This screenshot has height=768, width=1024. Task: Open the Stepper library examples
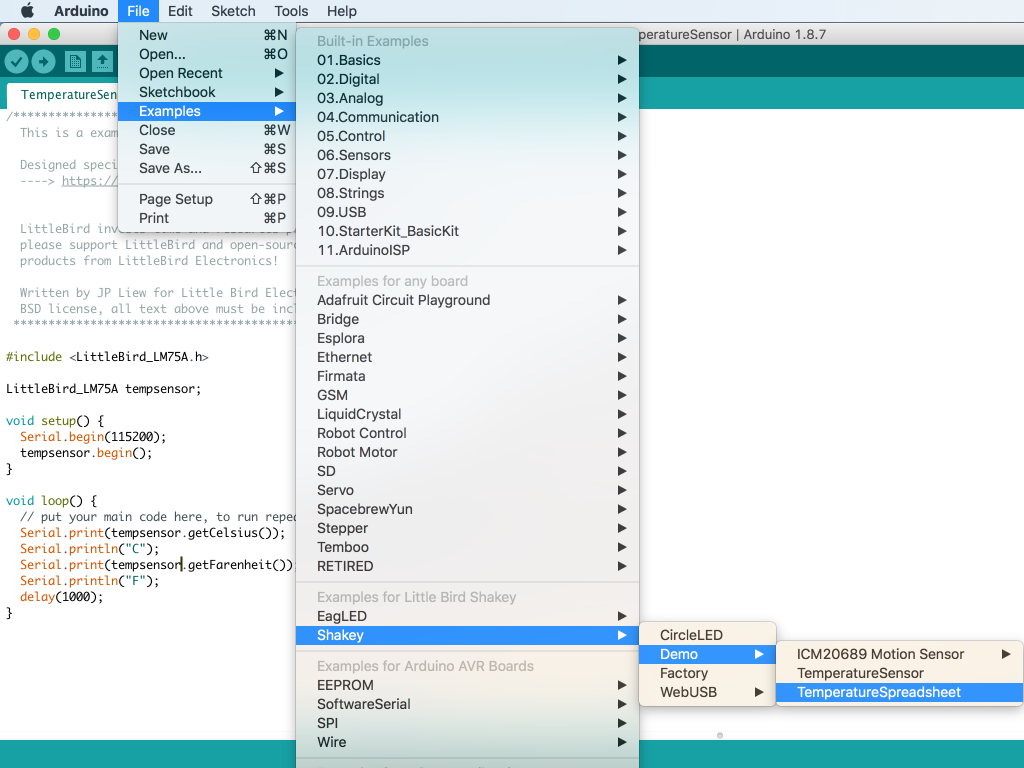(468, 527)
